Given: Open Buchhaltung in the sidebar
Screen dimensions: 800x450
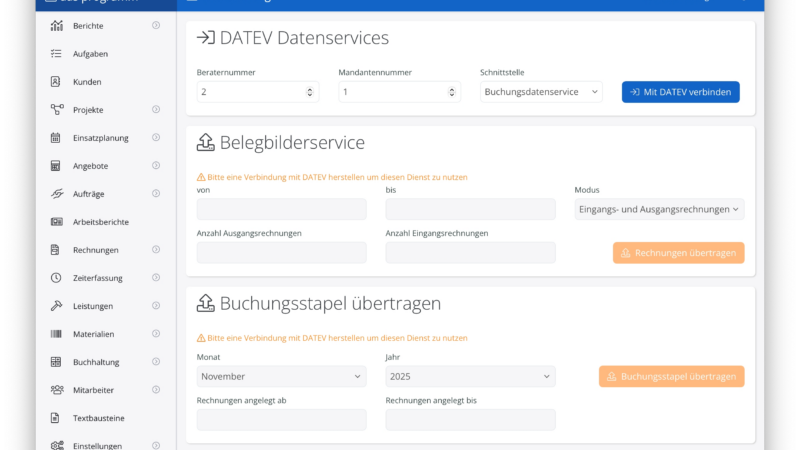Looking at the screenshot, I should click(96, 362).
